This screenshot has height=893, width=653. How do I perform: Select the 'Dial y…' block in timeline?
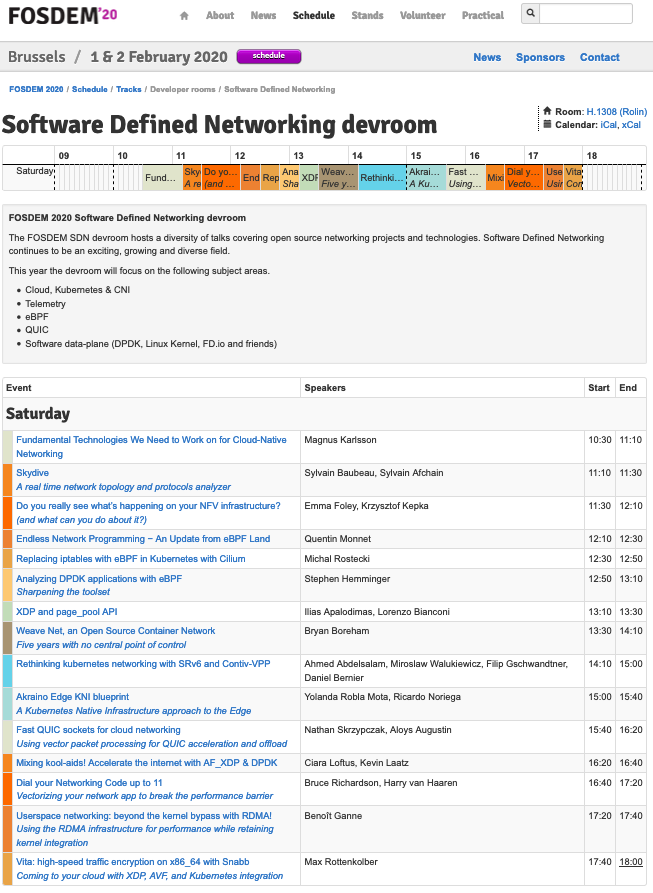click(524, 178)
